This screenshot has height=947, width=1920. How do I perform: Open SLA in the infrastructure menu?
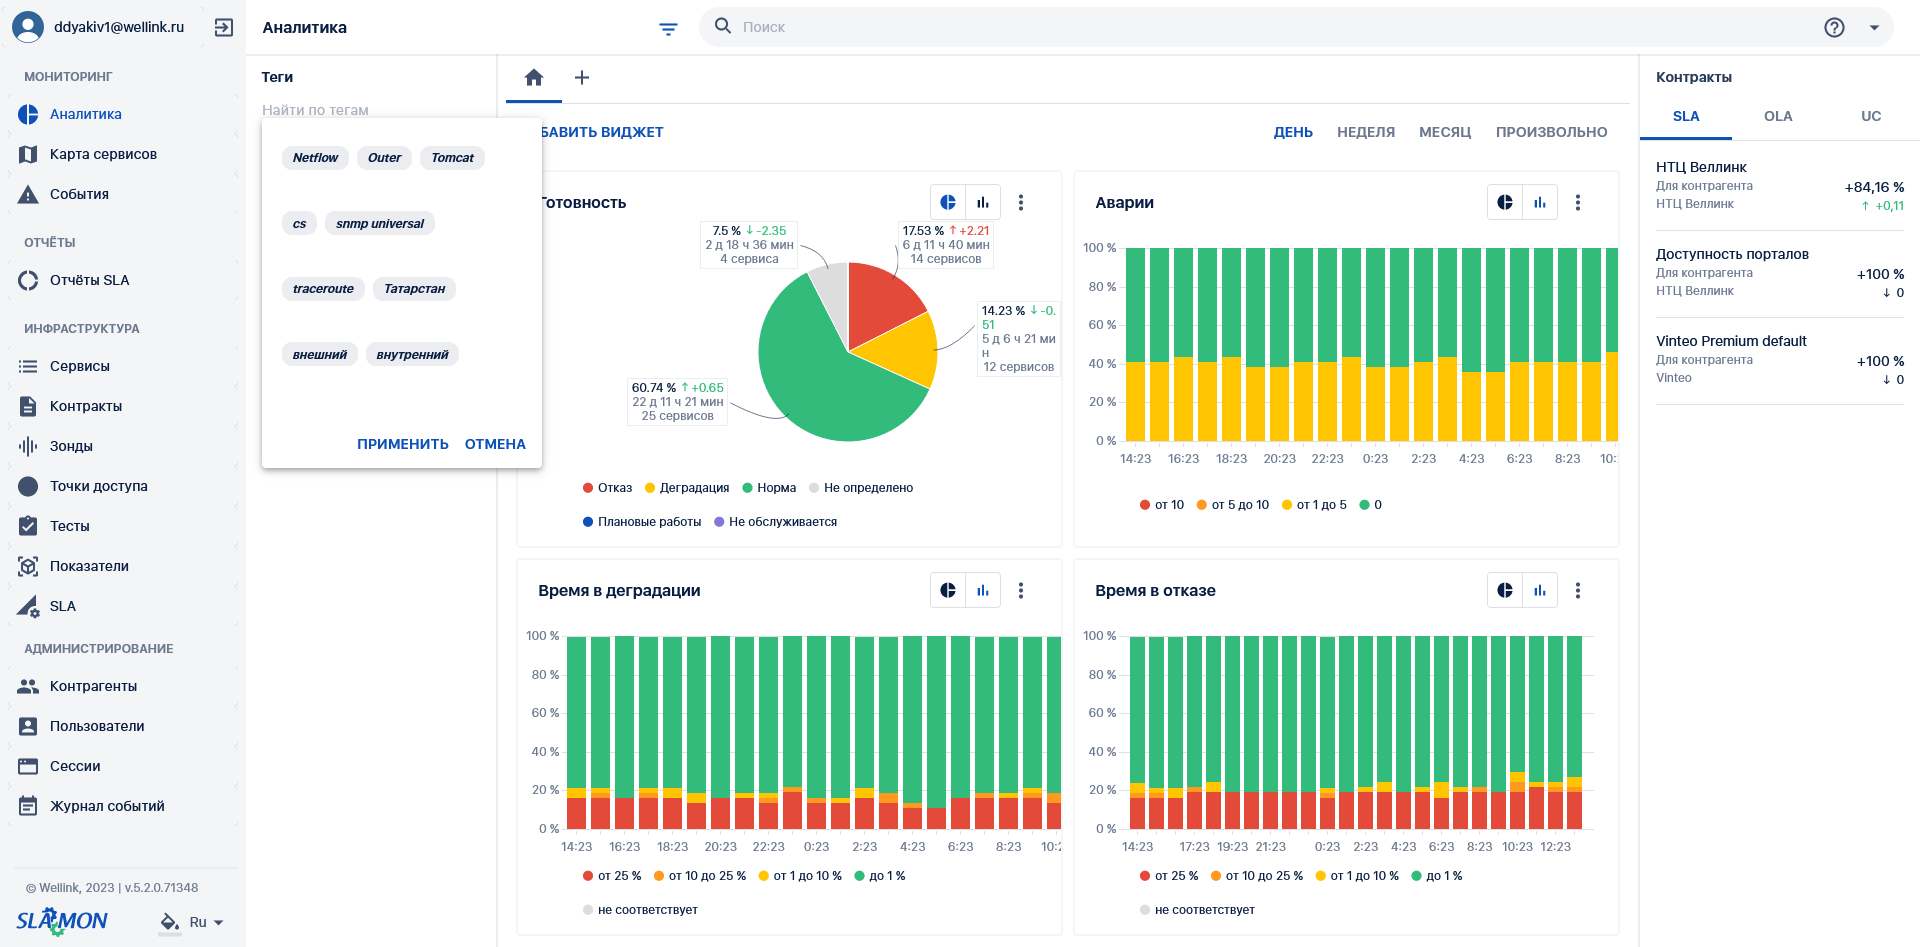122,606
